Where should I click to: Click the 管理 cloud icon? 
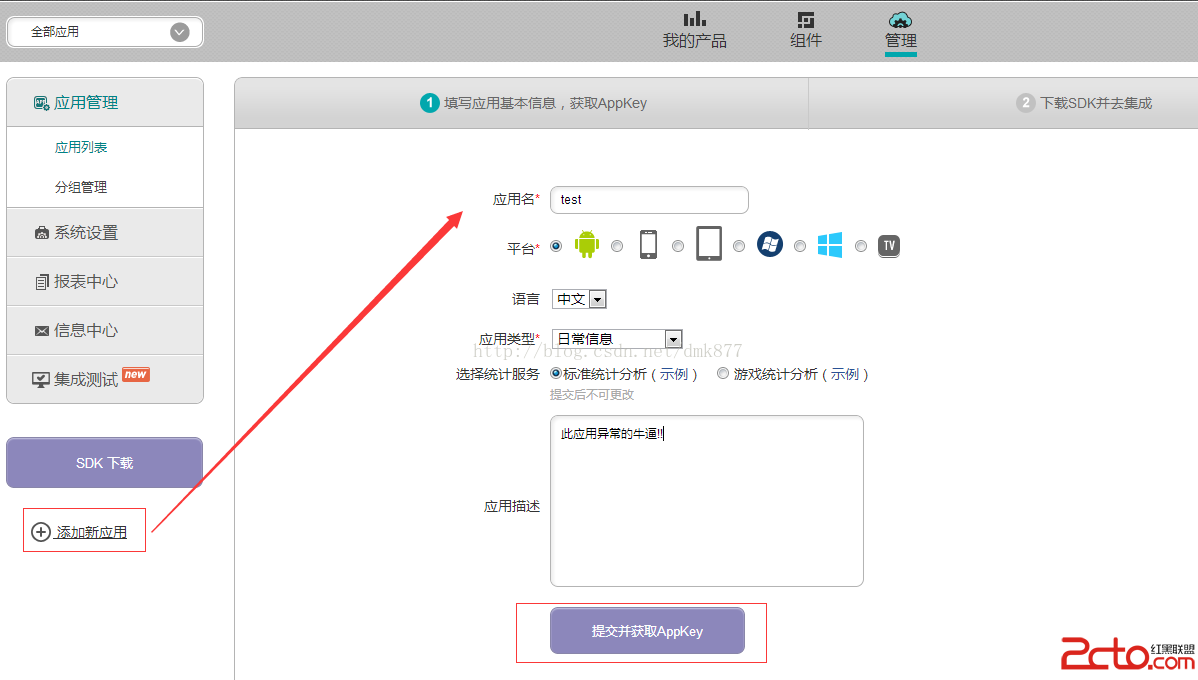click(900, 19)
